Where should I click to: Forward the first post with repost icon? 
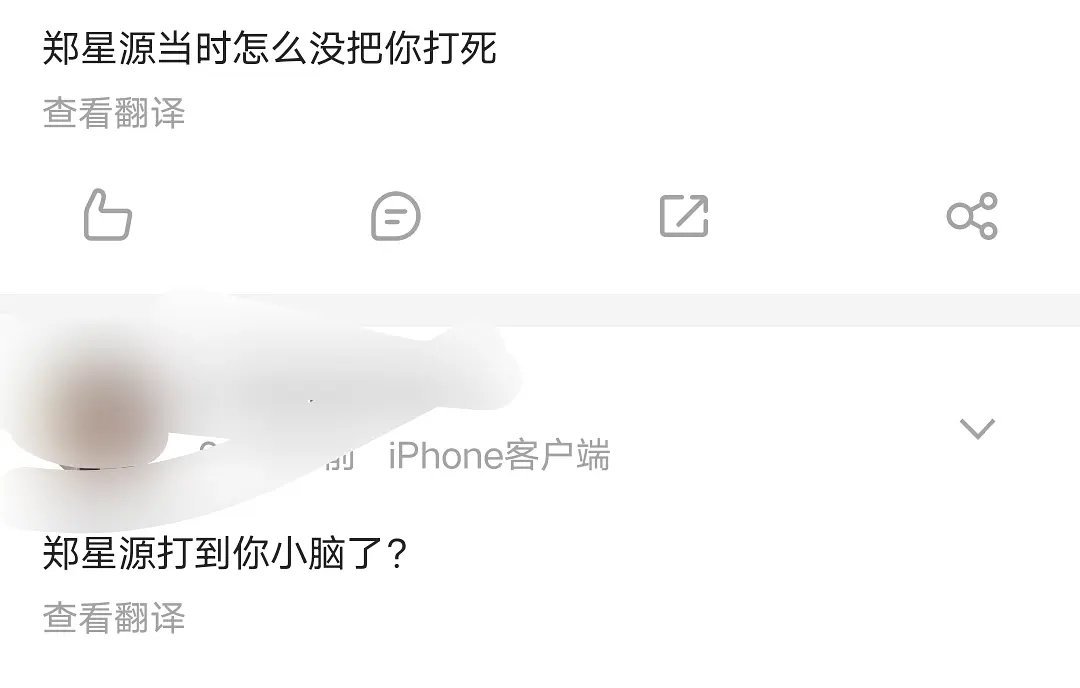click(684, 216)
